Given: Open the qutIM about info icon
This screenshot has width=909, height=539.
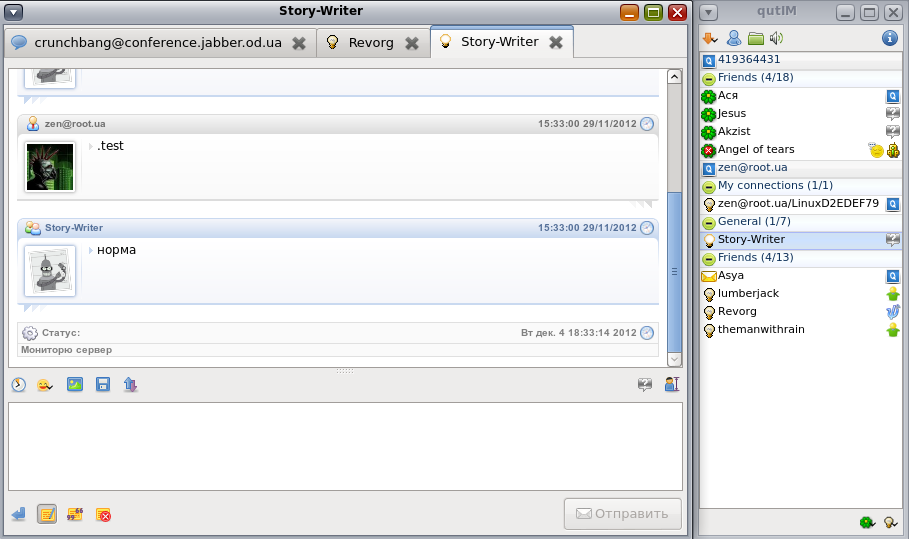Looking at the screenshot, I should coord(890,38).
